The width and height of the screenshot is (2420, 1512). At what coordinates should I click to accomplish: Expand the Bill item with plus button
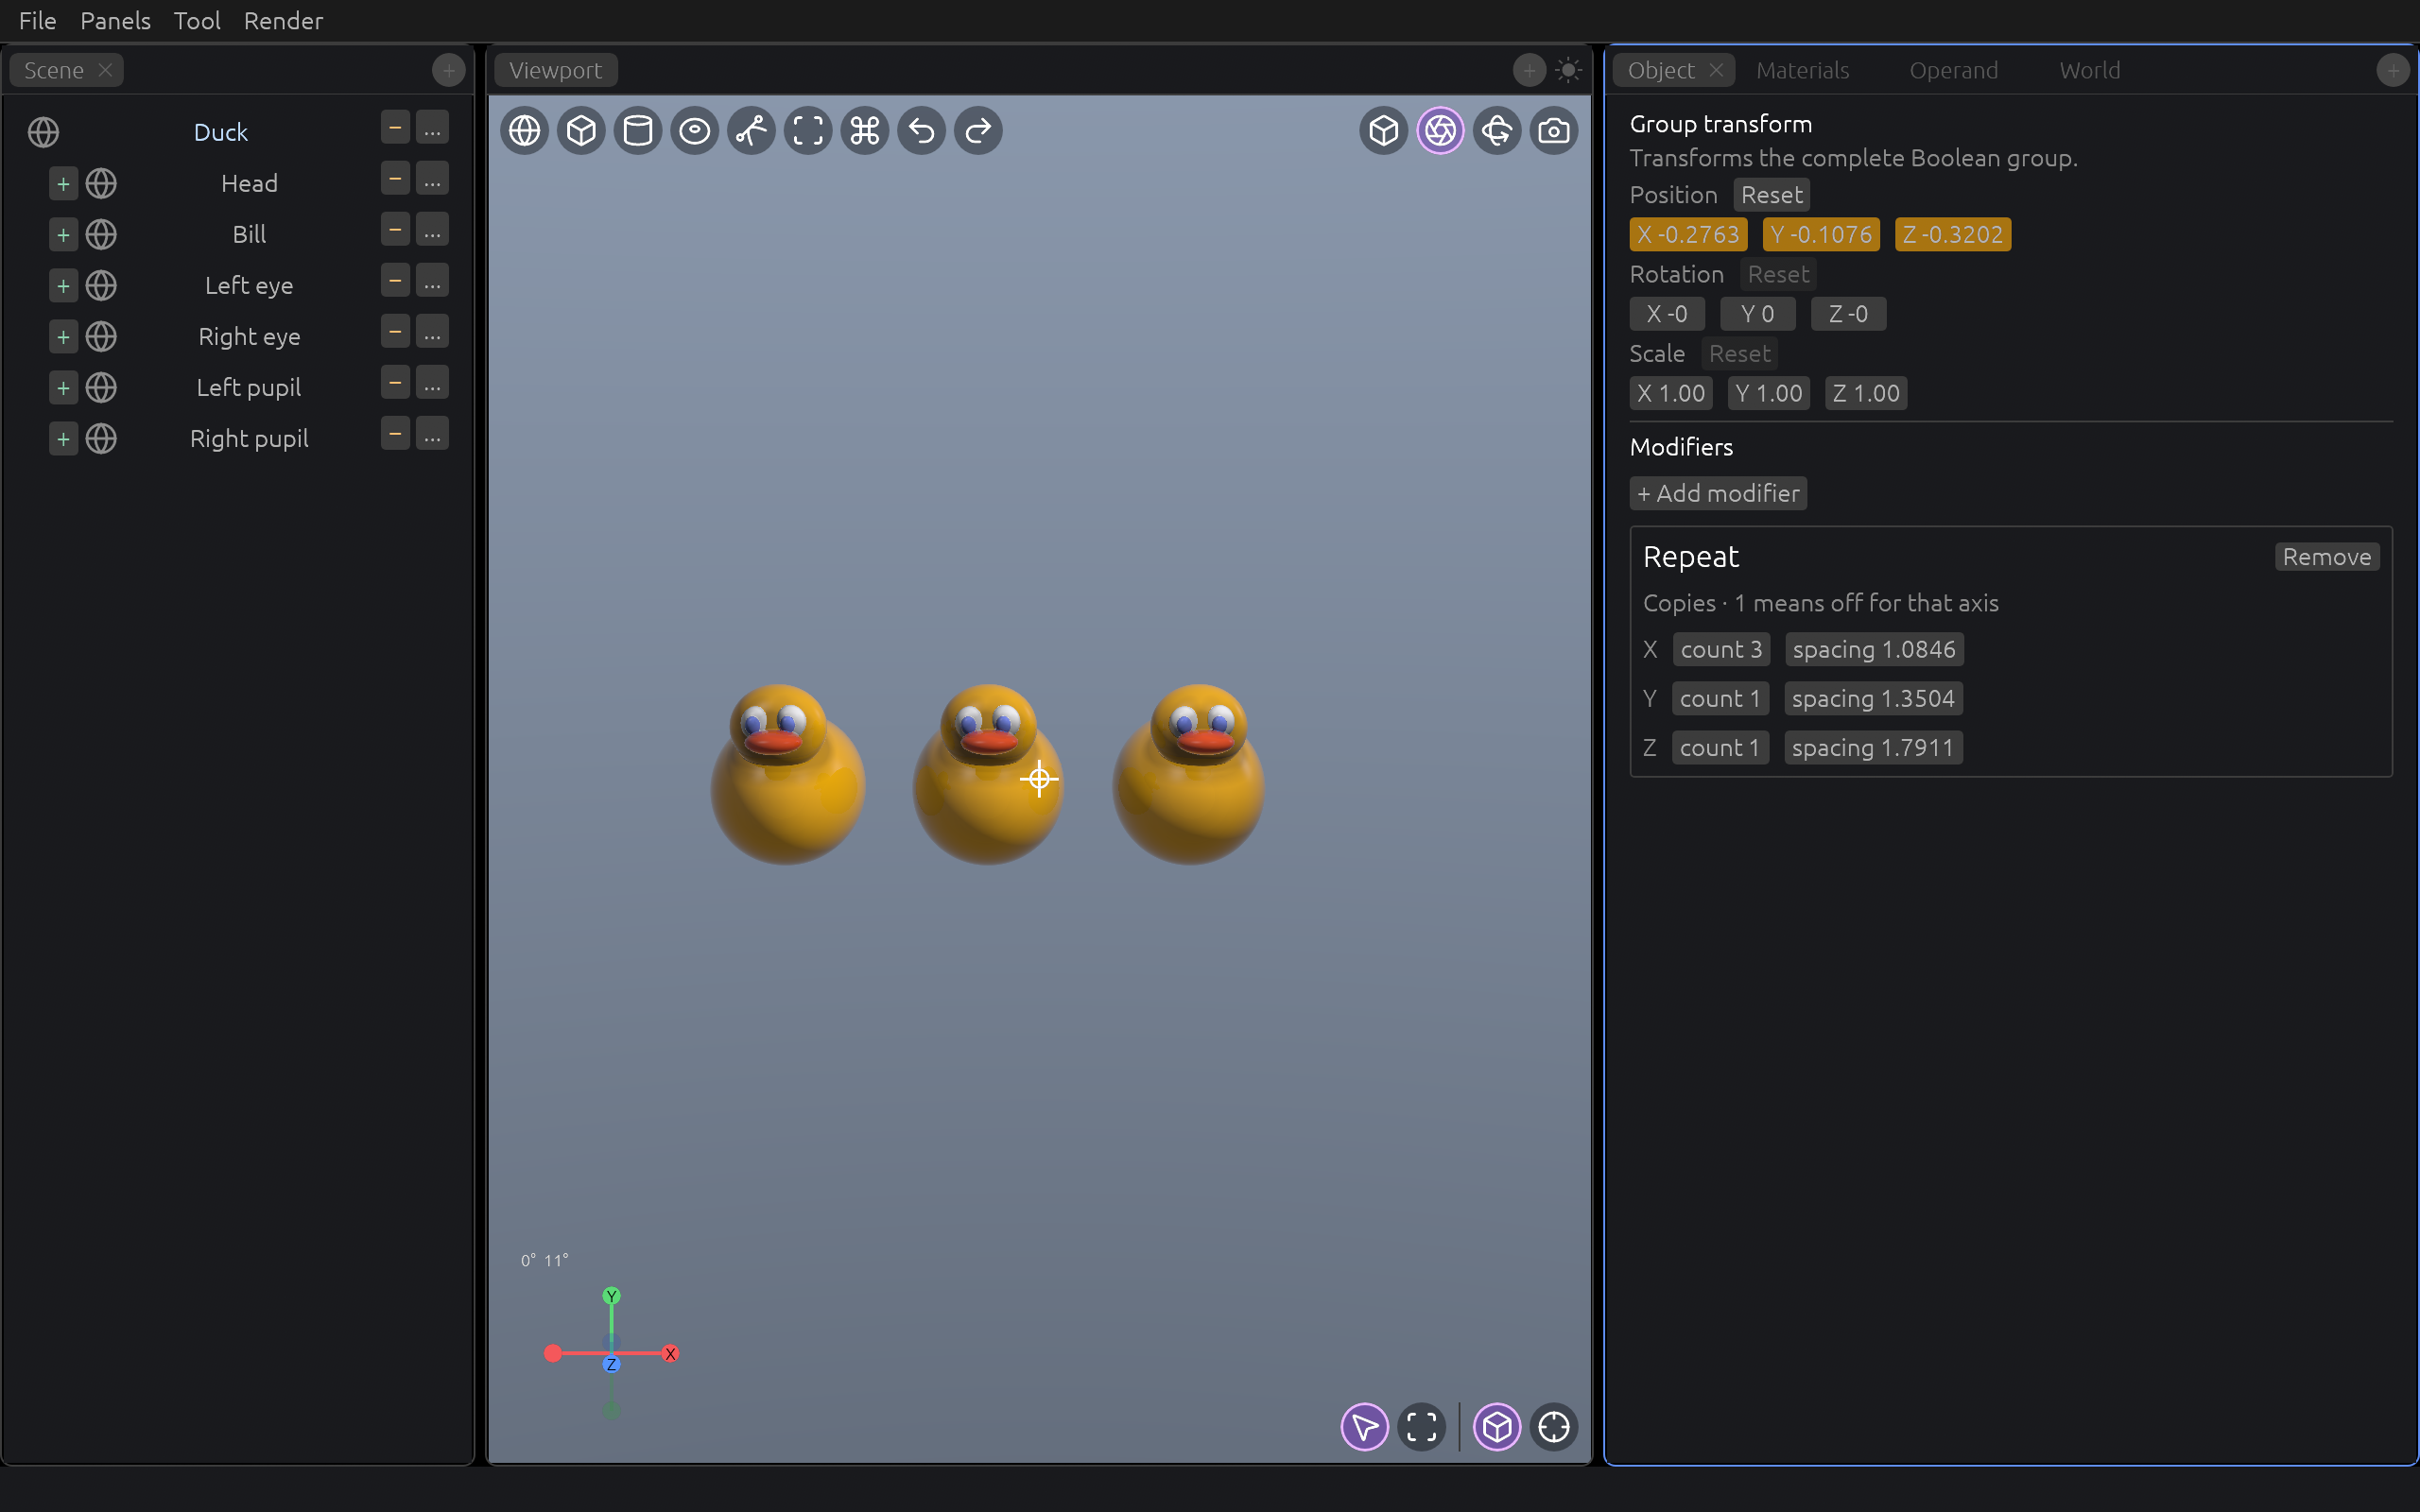[x=63, y=235]
